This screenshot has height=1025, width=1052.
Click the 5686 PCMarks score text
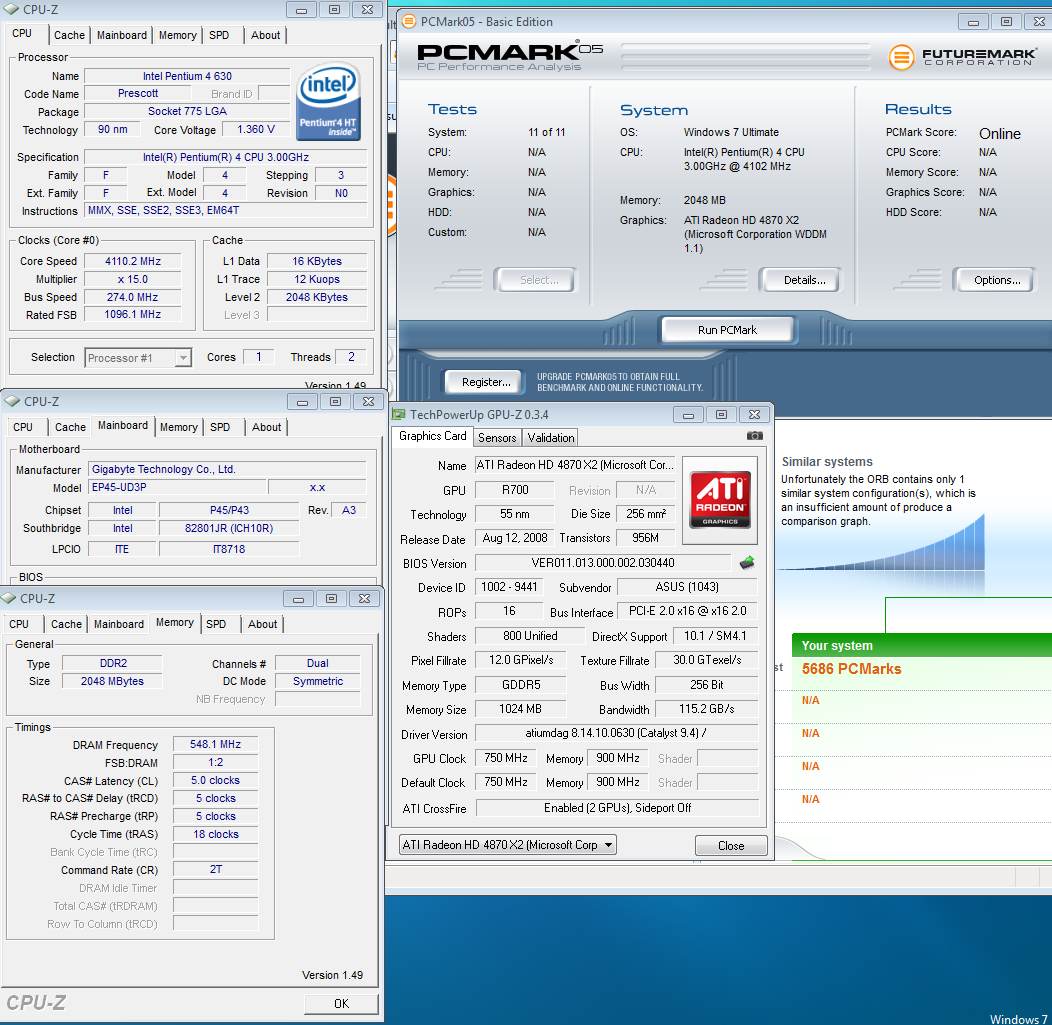(x=851, y=669)
